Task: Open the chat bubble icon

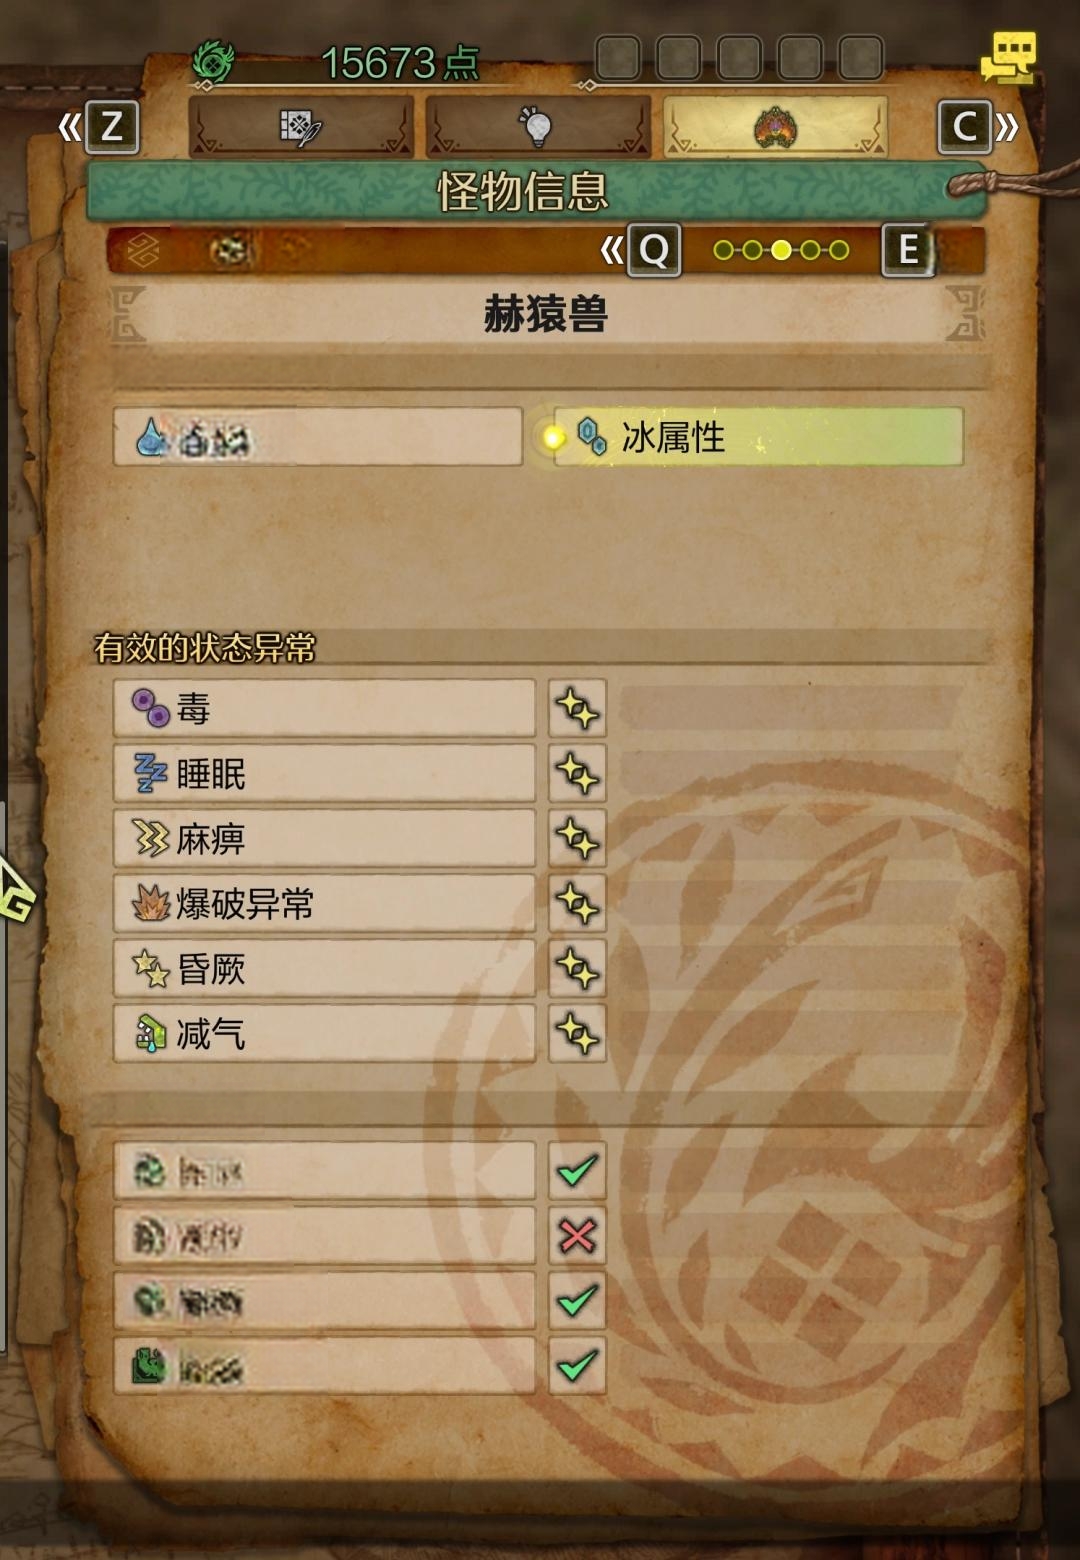Action: (x=1008, y=57)
